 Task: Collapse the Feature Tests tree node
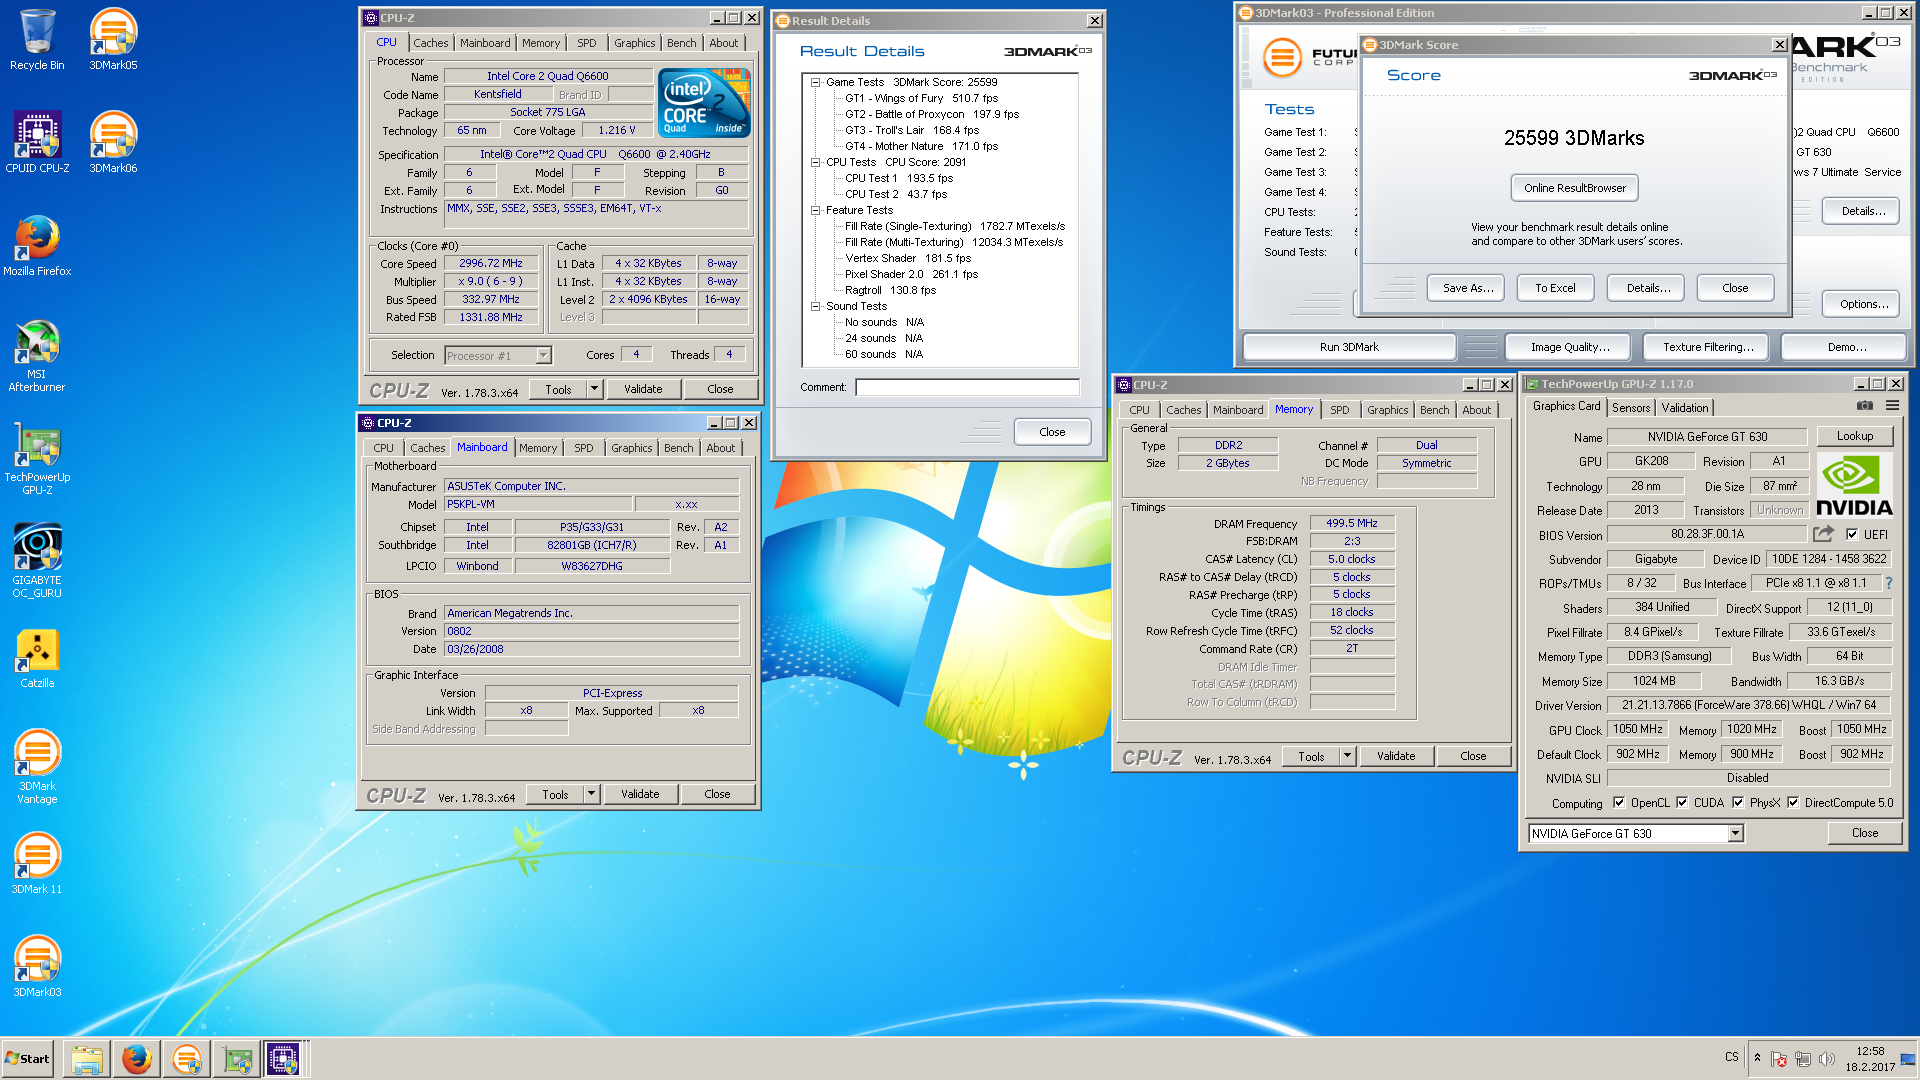816,210
